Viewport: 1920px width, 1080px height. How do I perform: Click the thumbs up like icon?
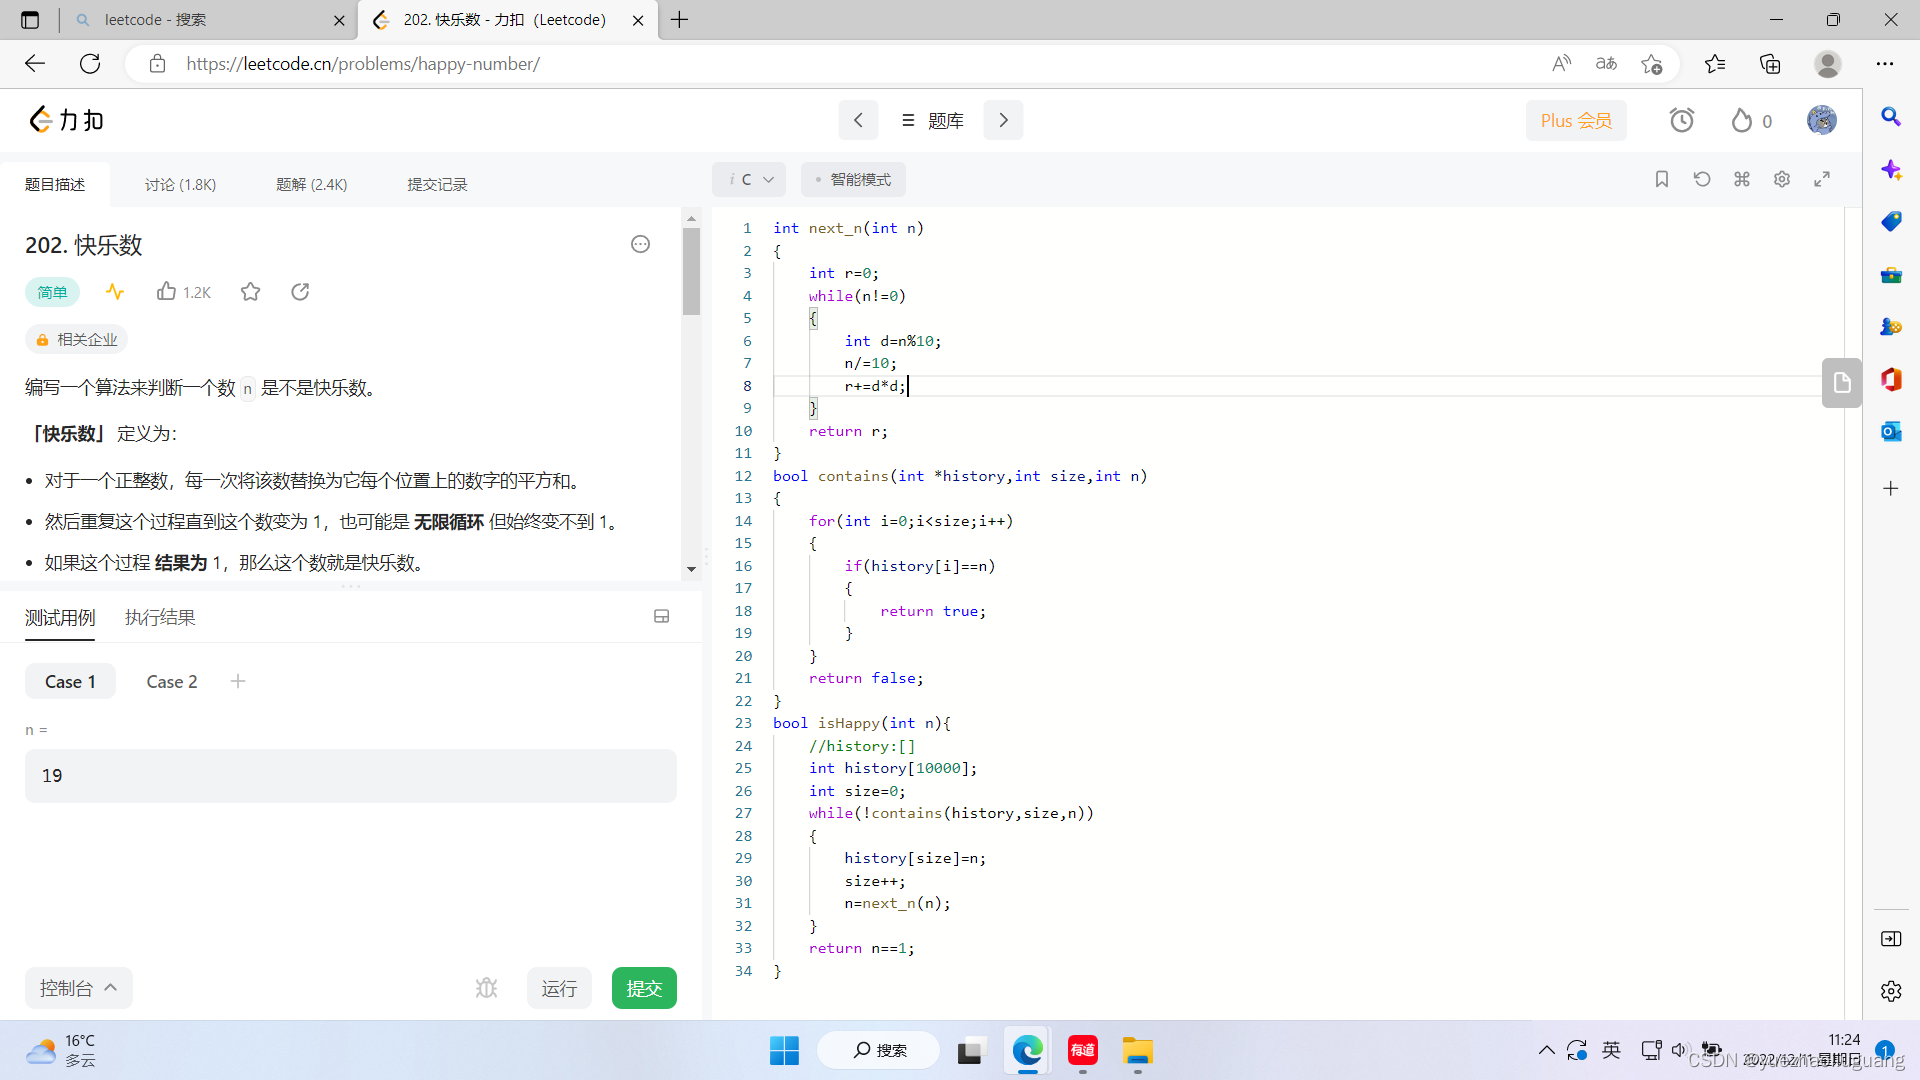166,292
